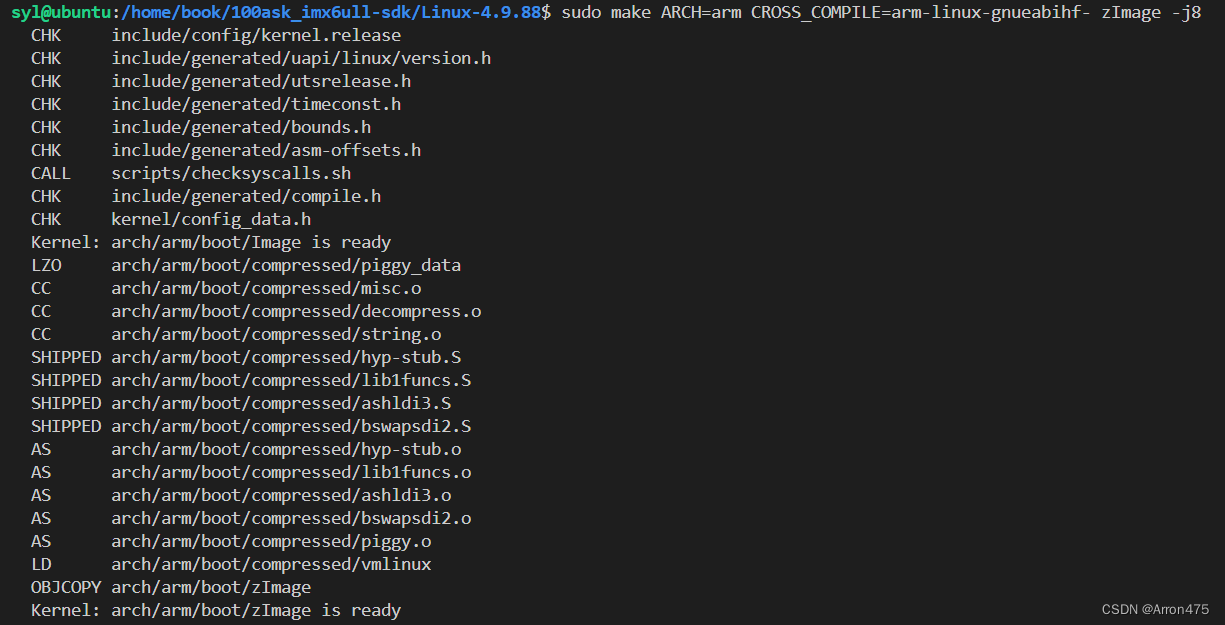Click the include/generated/utsrelease.h line
Screen dimensions: 1225x625
[221, 81]
